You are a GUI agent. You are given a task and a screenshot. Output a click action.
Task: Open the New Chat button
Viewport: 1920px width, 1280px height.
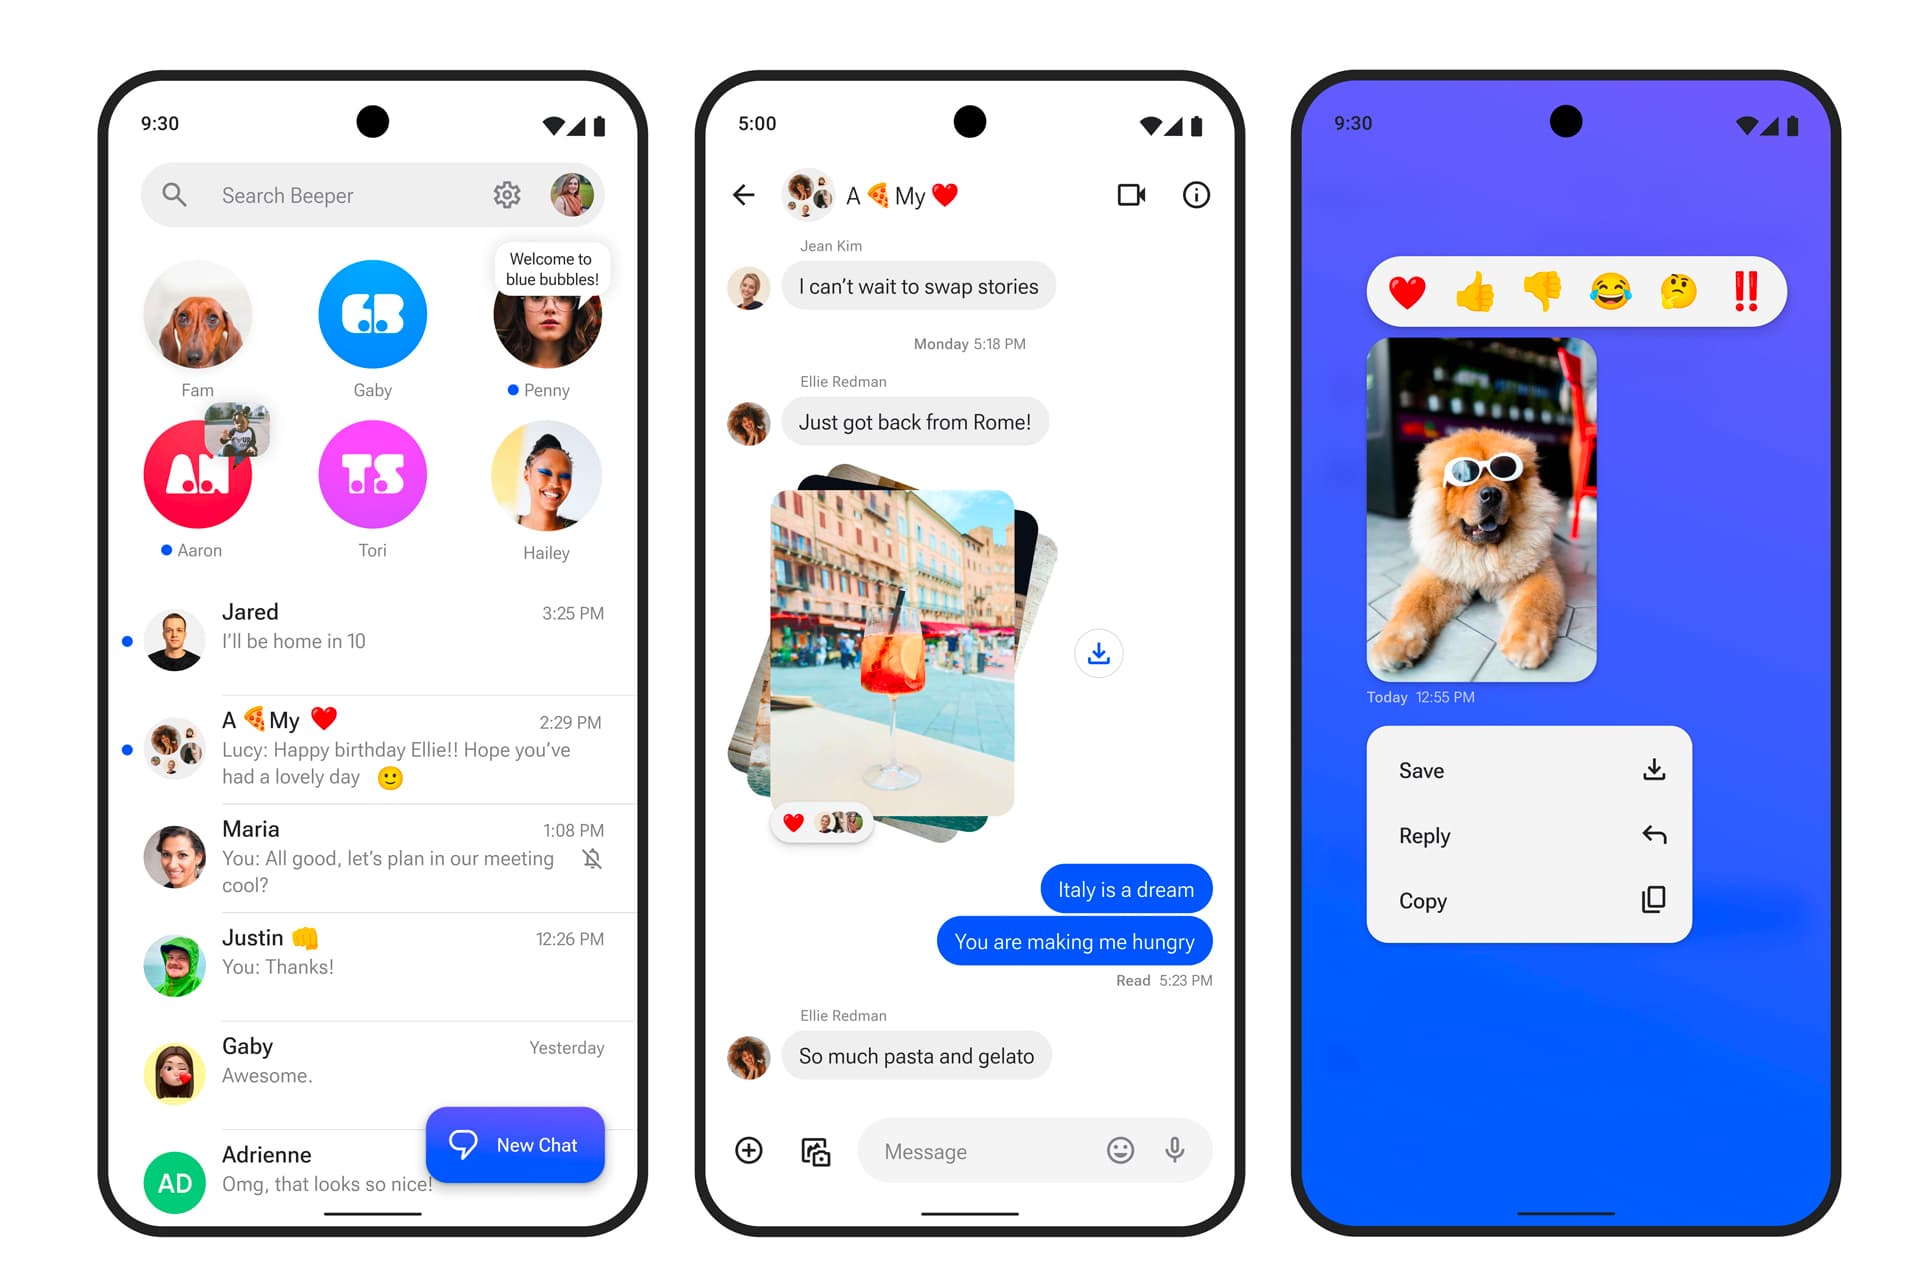[514, 1143]
